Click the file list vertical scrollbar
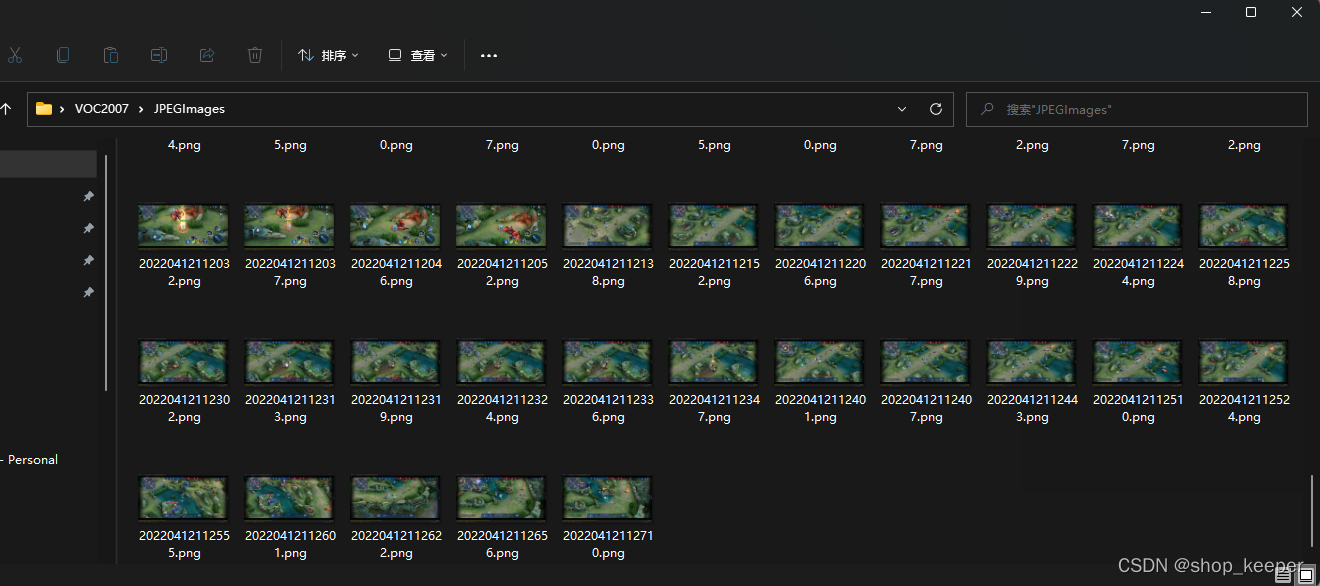The width and height of the screenshot is (1320, 586). click(x=1314, y=510)
